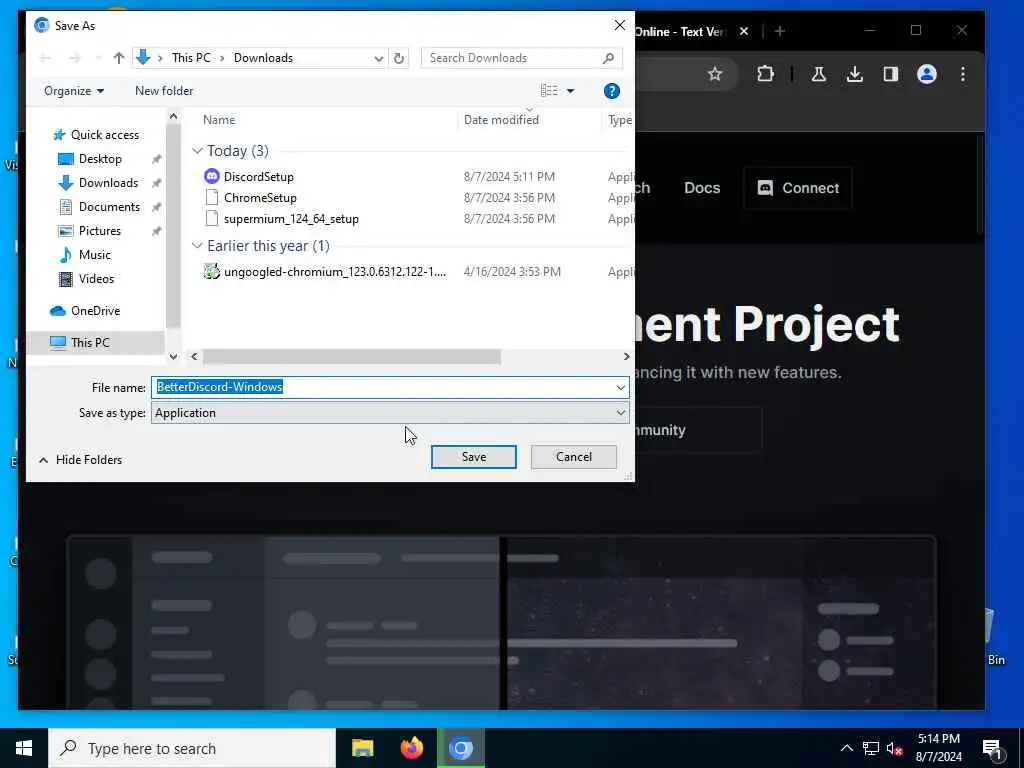The width and height of the screenshot is (1024, 768).
Task: Click Windows taskbar search box
Action: [x=192, y=748]
